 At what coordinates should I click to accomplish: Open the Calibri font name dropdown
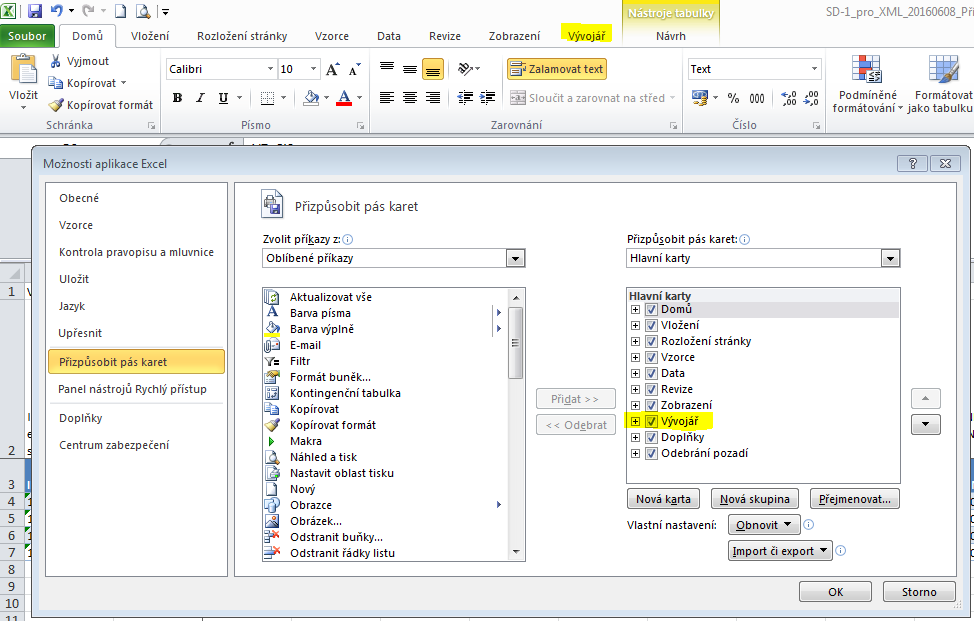[270, 69]
